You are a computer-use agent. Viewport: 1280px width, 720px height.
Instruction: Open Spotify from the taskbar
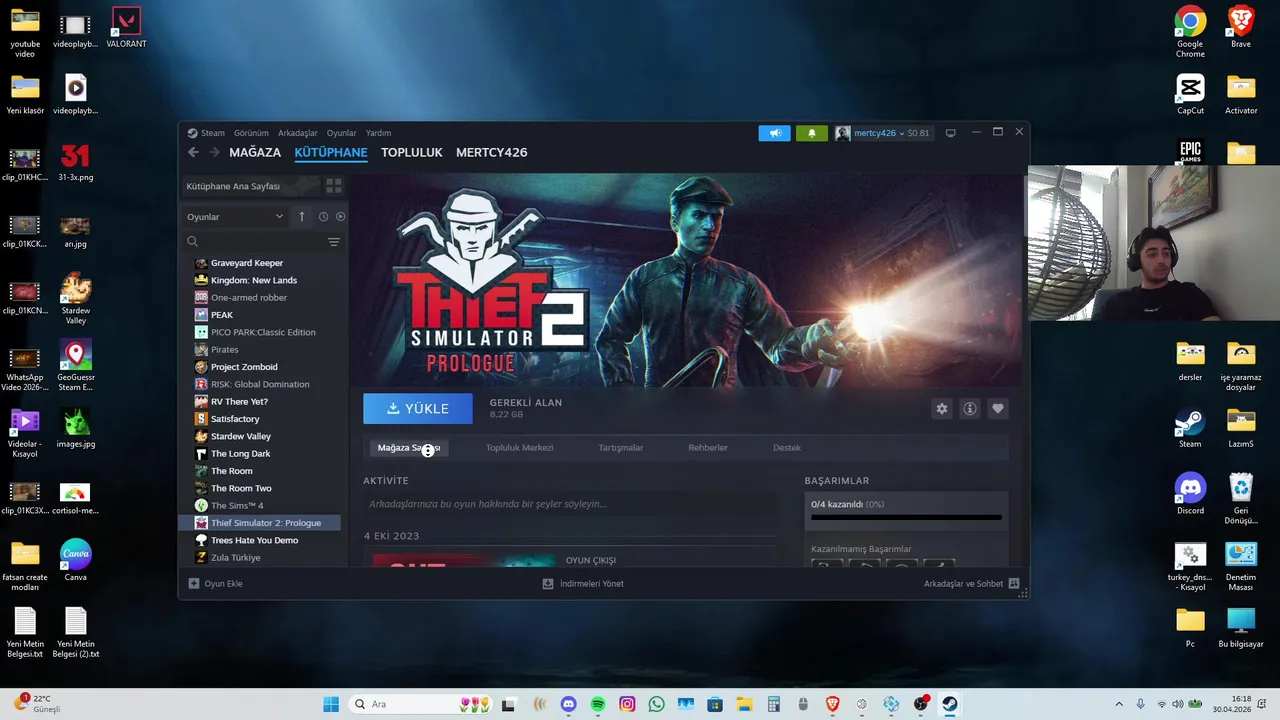pyautogui.click(x=598, y=704)
